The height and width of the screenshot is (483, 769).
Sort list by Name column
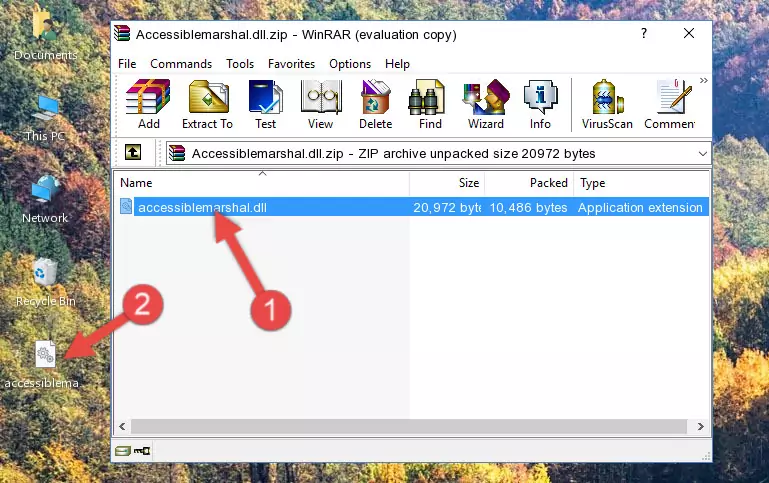pyautogui.click(x=262, y=182)
